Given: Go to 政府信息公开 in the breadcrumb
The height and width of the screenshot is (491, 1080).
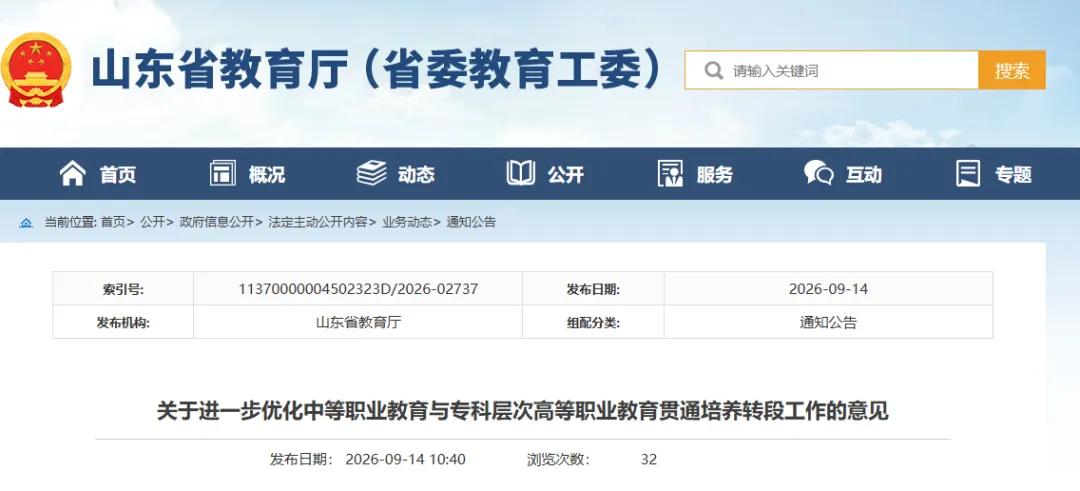Looking at the screenshot, I should pyautogui.click(x=217, y=222).
